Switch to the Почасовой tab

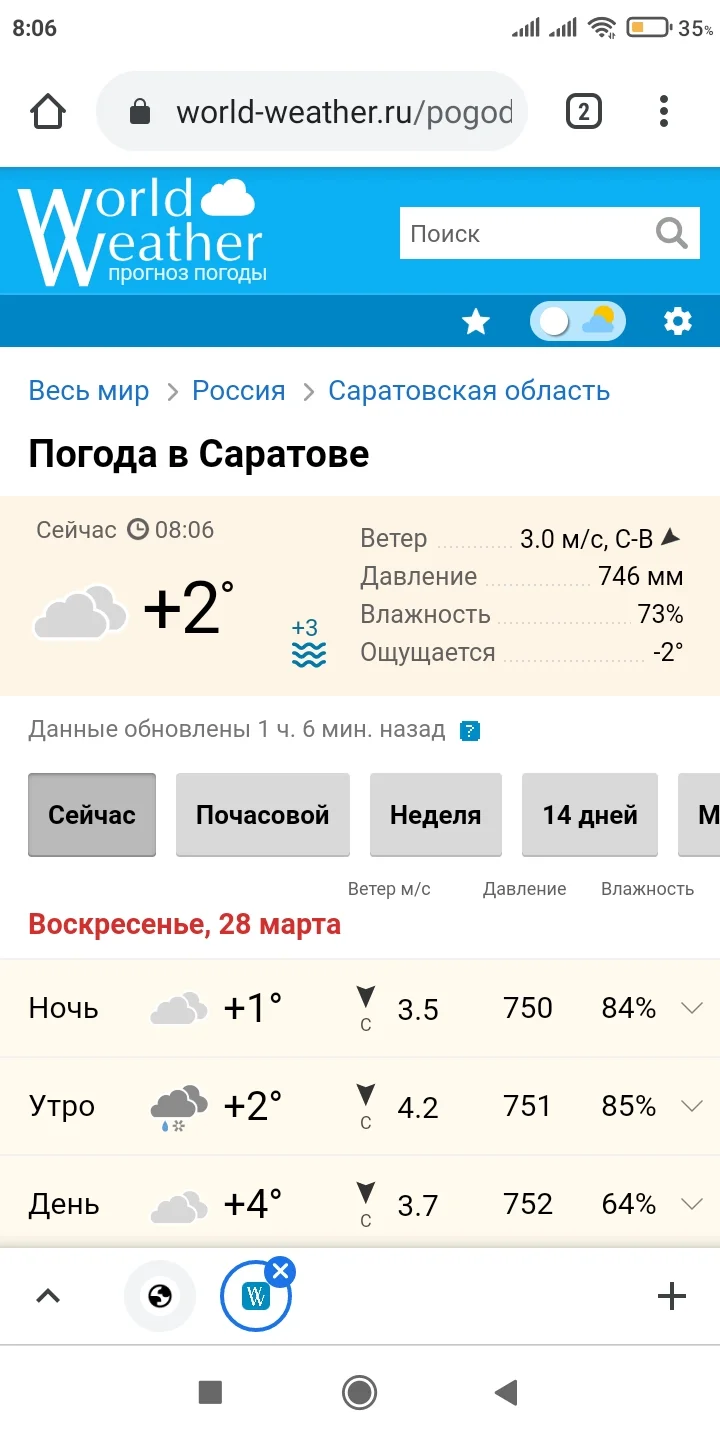point(263,814)
